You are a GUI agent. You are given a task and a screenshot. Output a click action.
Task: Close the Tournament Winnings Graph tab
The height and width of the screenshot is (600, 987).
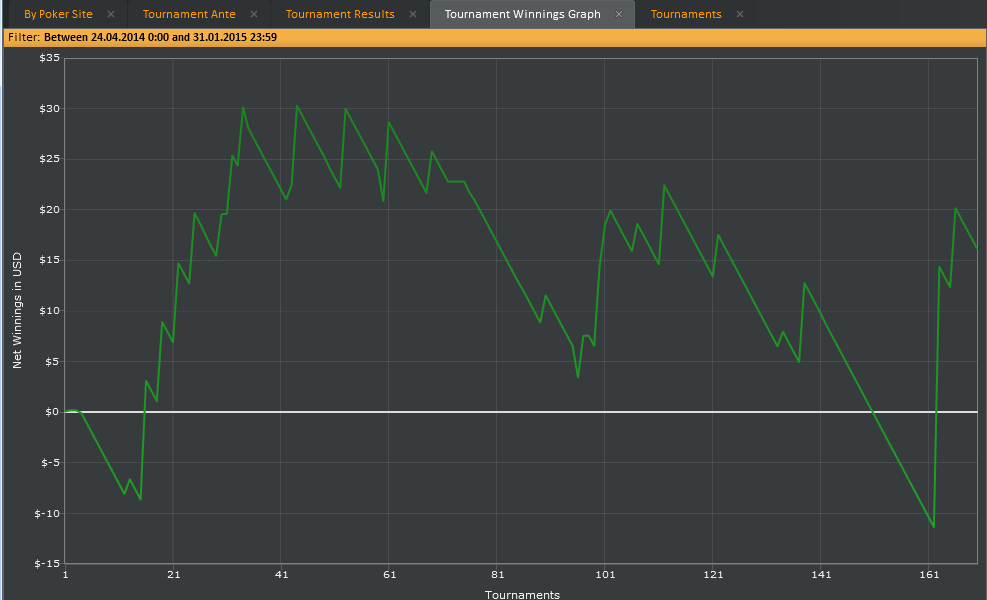click(x=619, y=14)
